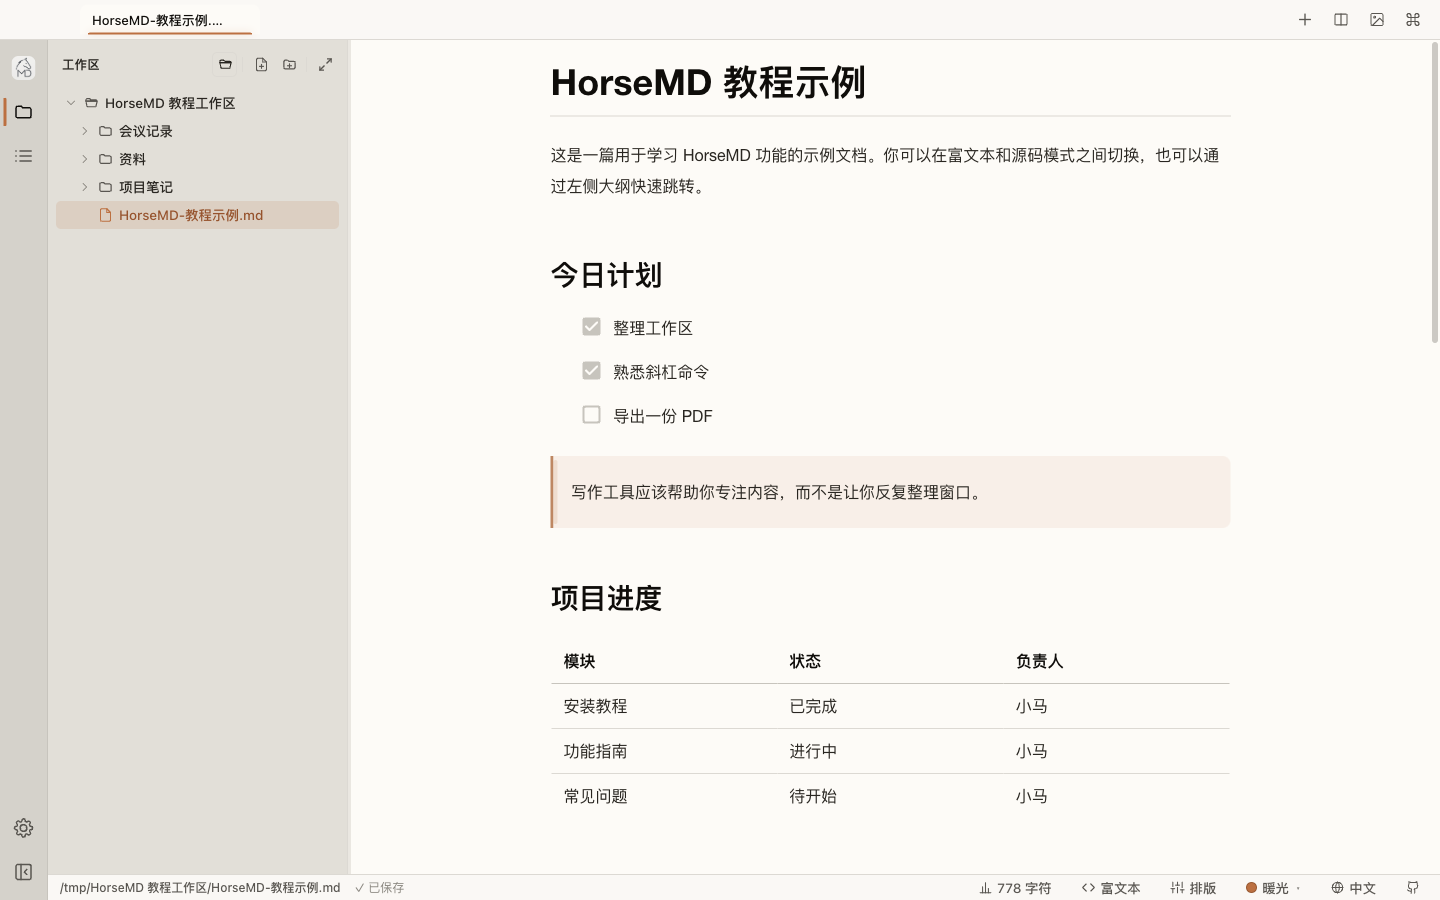Open the file explorer sidebar panel icon

[24, 112]
